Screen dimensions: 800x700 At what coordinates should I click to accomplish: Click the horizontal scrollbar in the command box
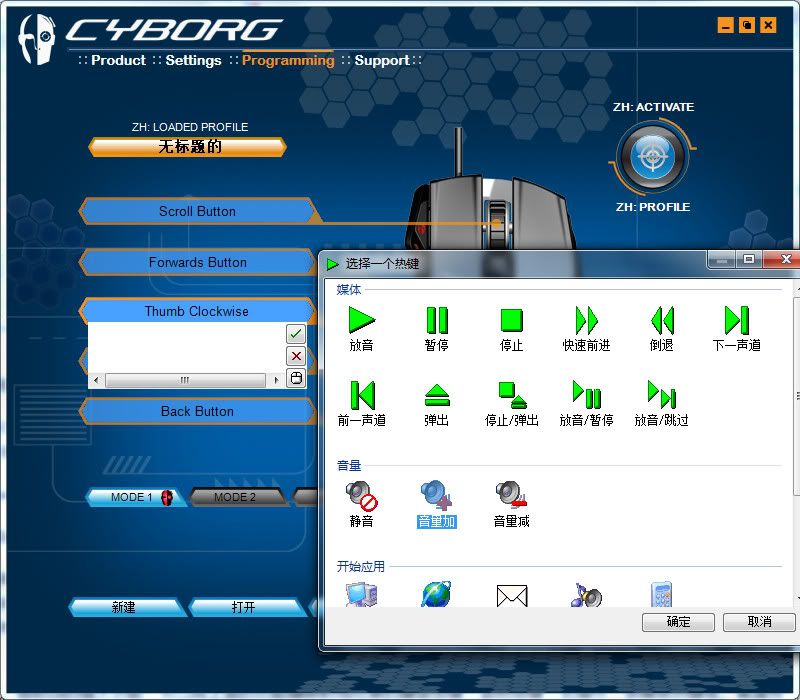(185, 380)
